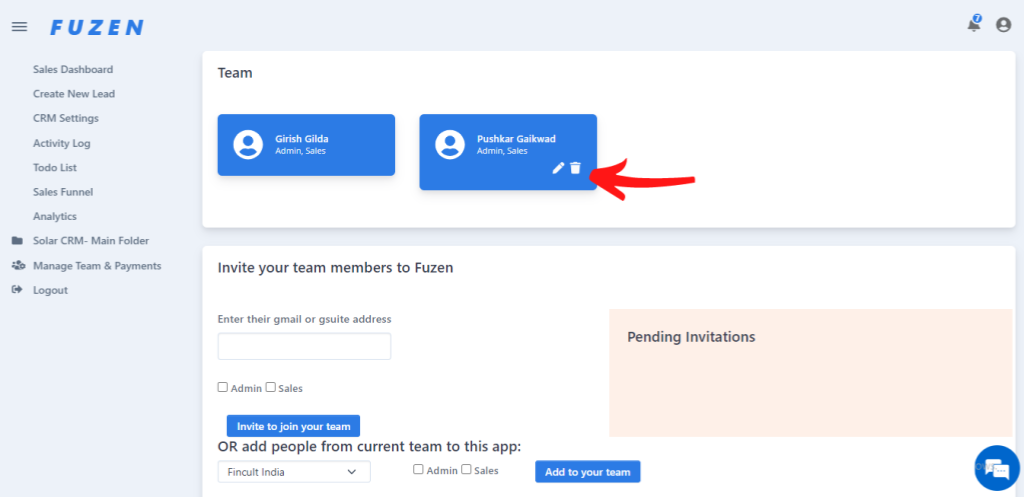Click the trash delete icon on Pushkar Gaikwad card

point(575,168)
